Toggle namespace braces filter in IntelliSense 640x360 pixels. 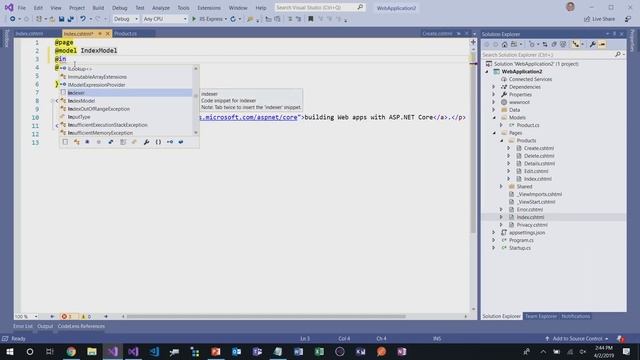158,142
